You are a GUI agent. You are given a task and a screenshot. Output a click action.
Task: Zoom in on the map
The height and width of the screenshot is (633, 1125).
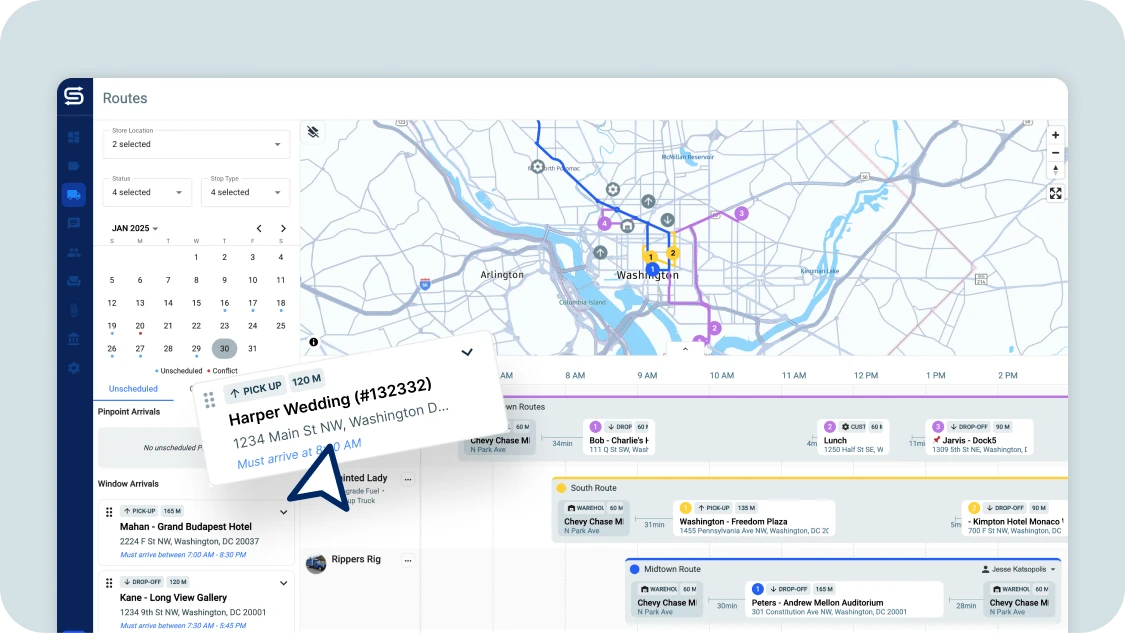tap(1055, 135)
